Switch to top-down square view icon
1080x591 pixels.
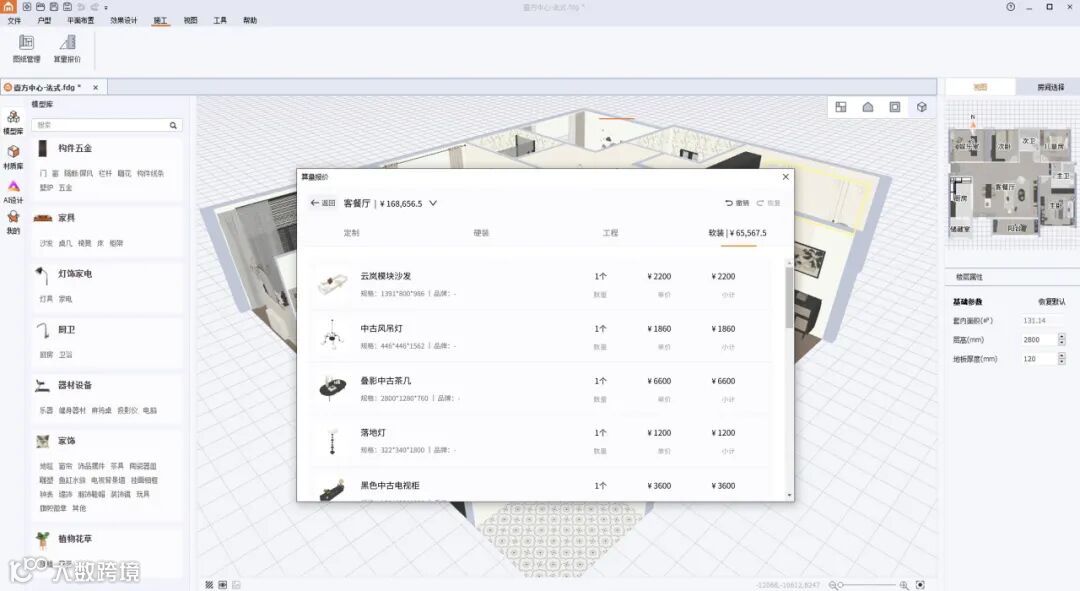coord(895,107)
